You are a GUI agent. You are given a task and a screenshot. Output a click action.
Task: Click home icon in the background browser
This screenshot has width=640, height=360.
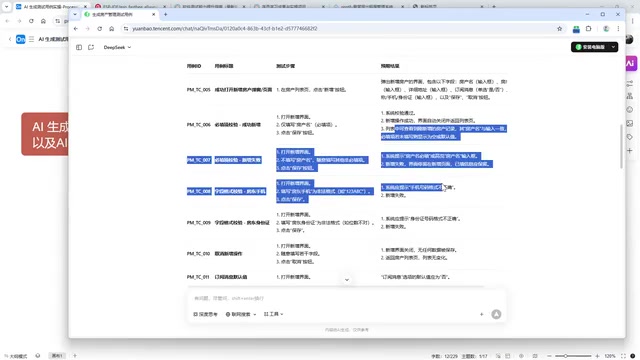(x=43, y=21)
